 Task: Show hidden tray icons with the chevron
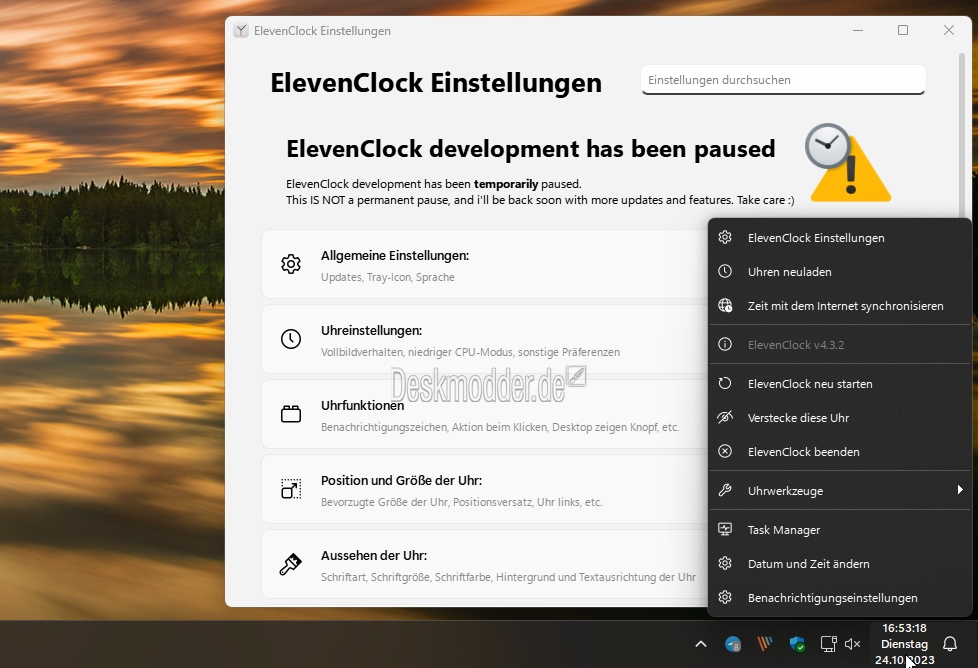701,644
